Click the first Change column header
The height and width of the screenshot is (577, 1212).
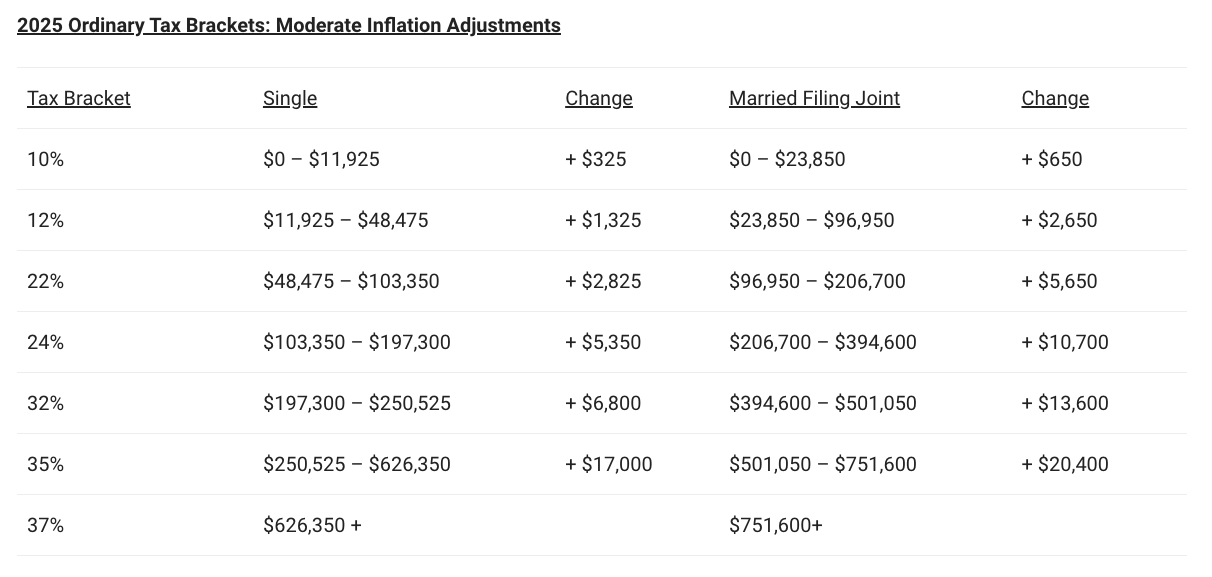pos(599,98)
